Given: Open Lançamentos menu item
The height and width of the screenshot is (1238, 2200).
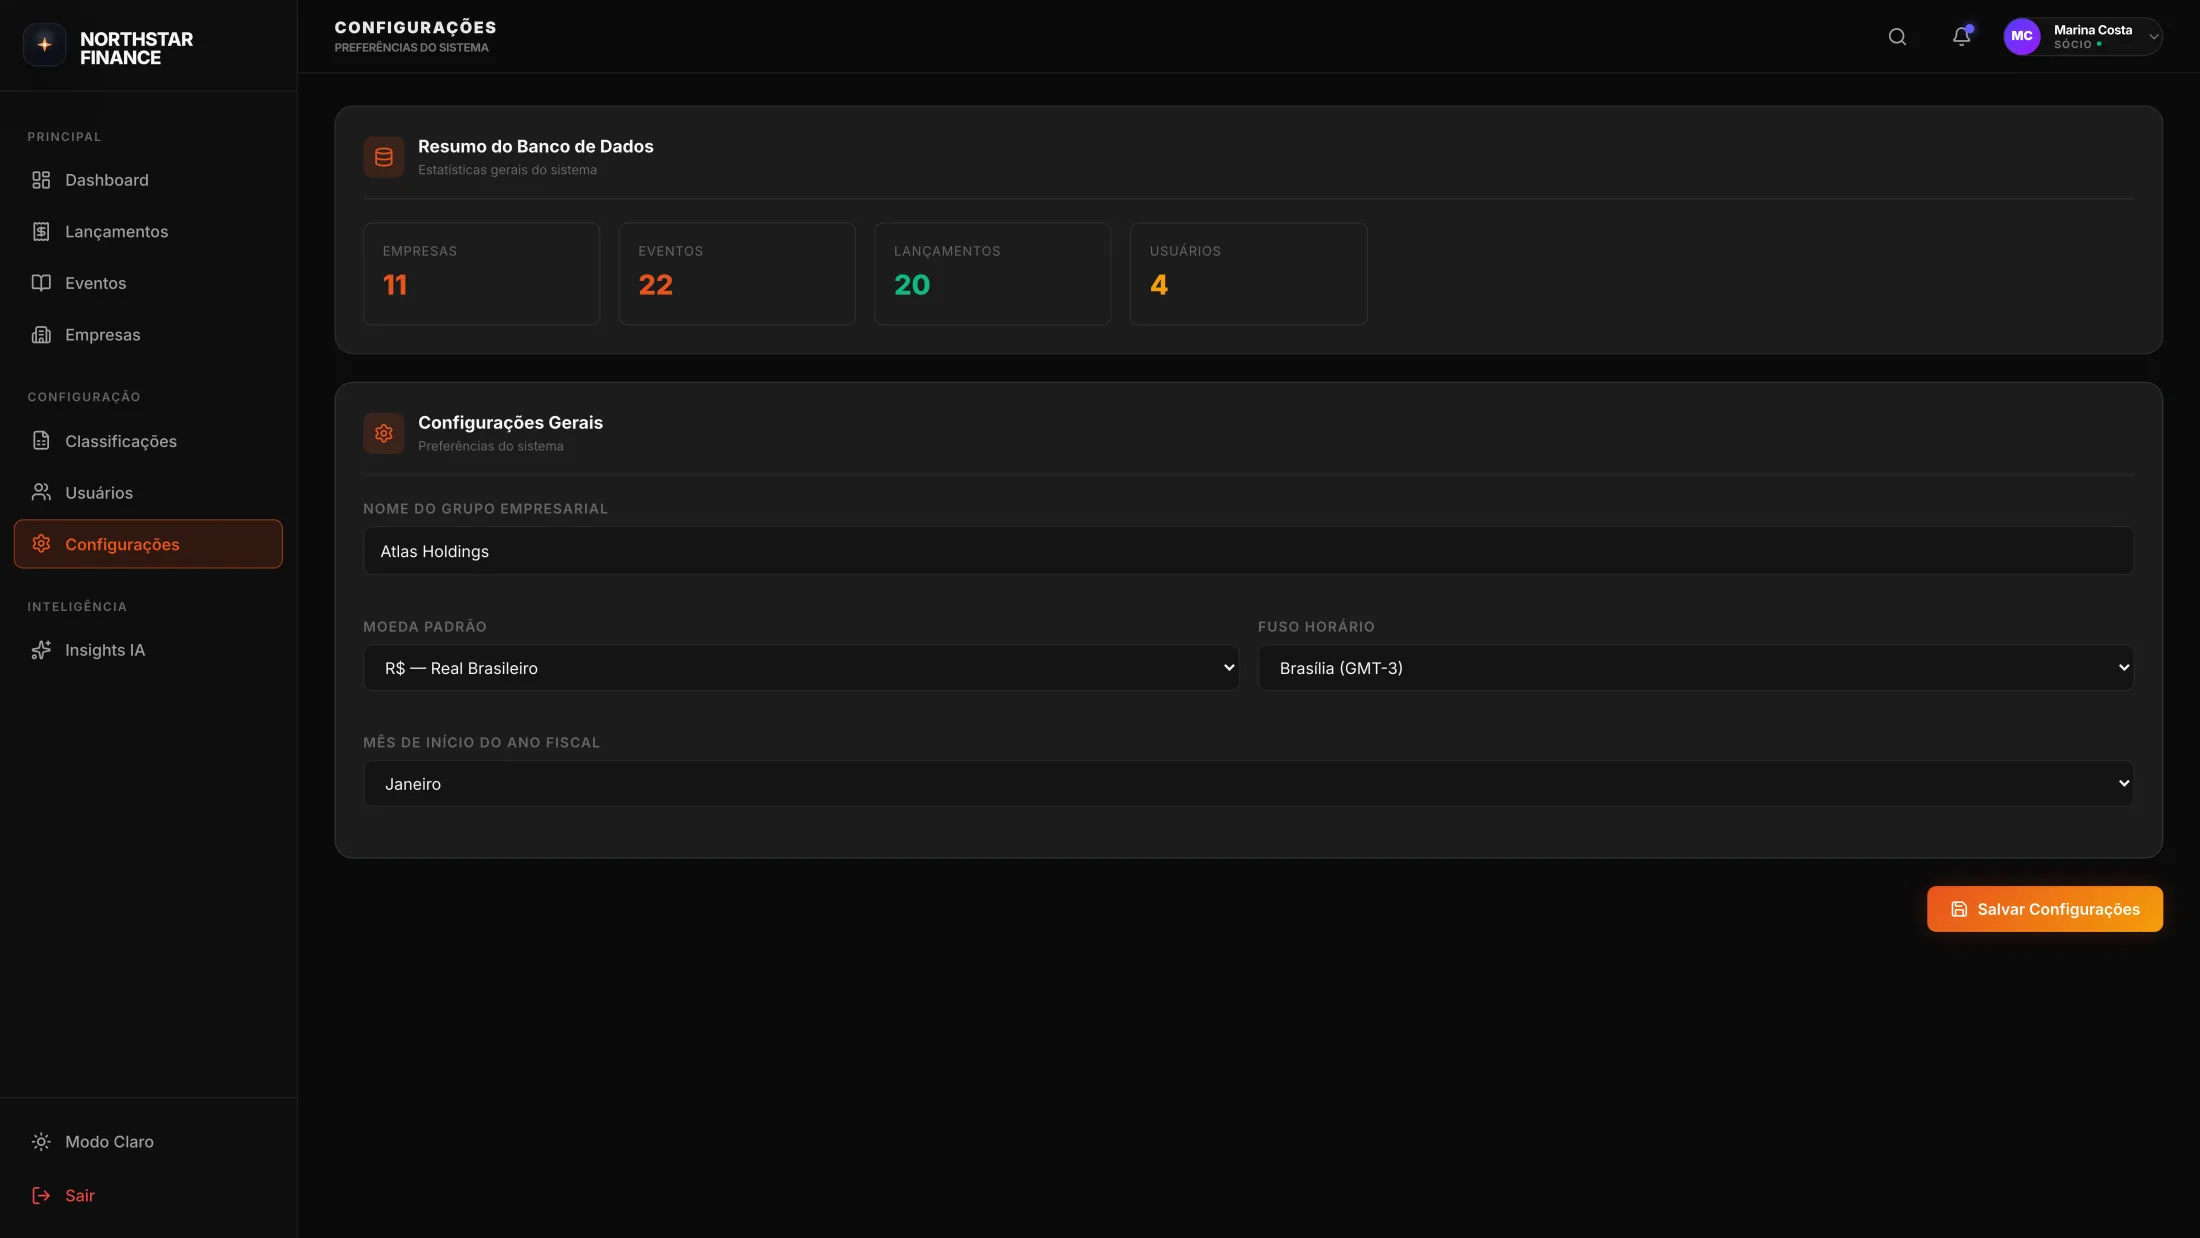Looking at the screenshot, I should point(116,232).
